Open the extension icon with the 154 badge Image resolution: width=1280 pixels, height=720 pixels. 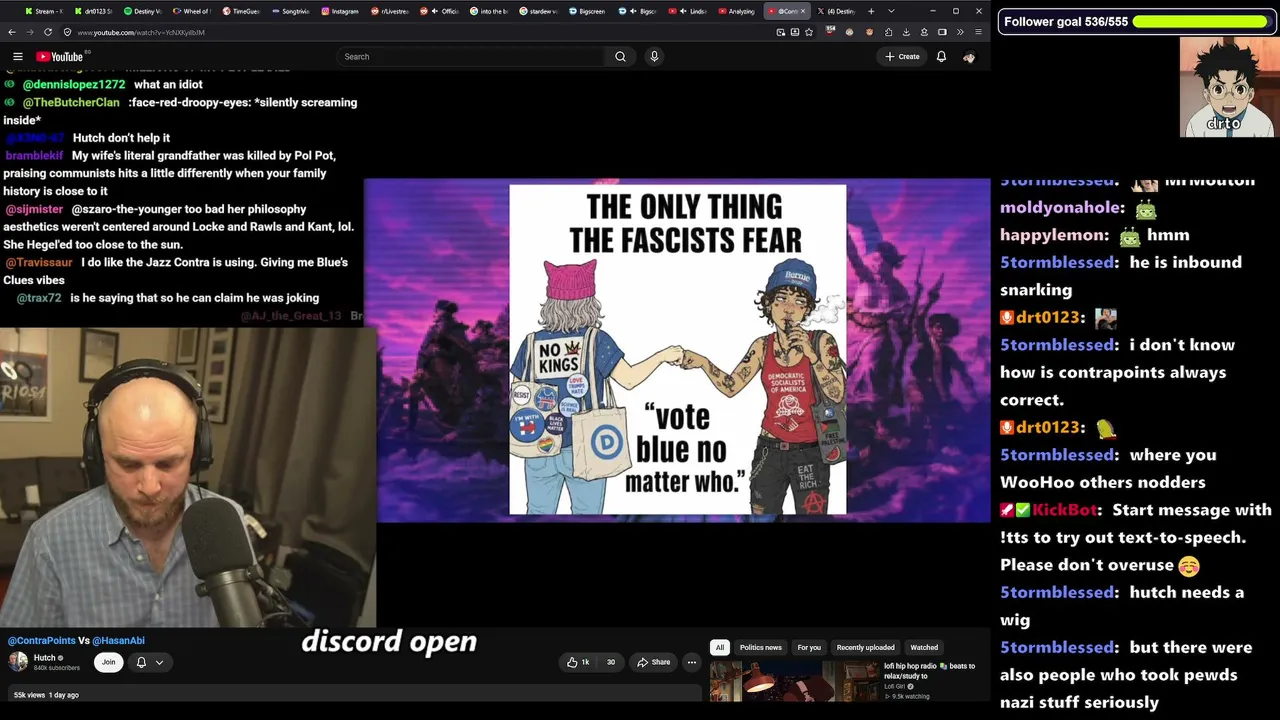pyautogui.click(x=830, y=31)
